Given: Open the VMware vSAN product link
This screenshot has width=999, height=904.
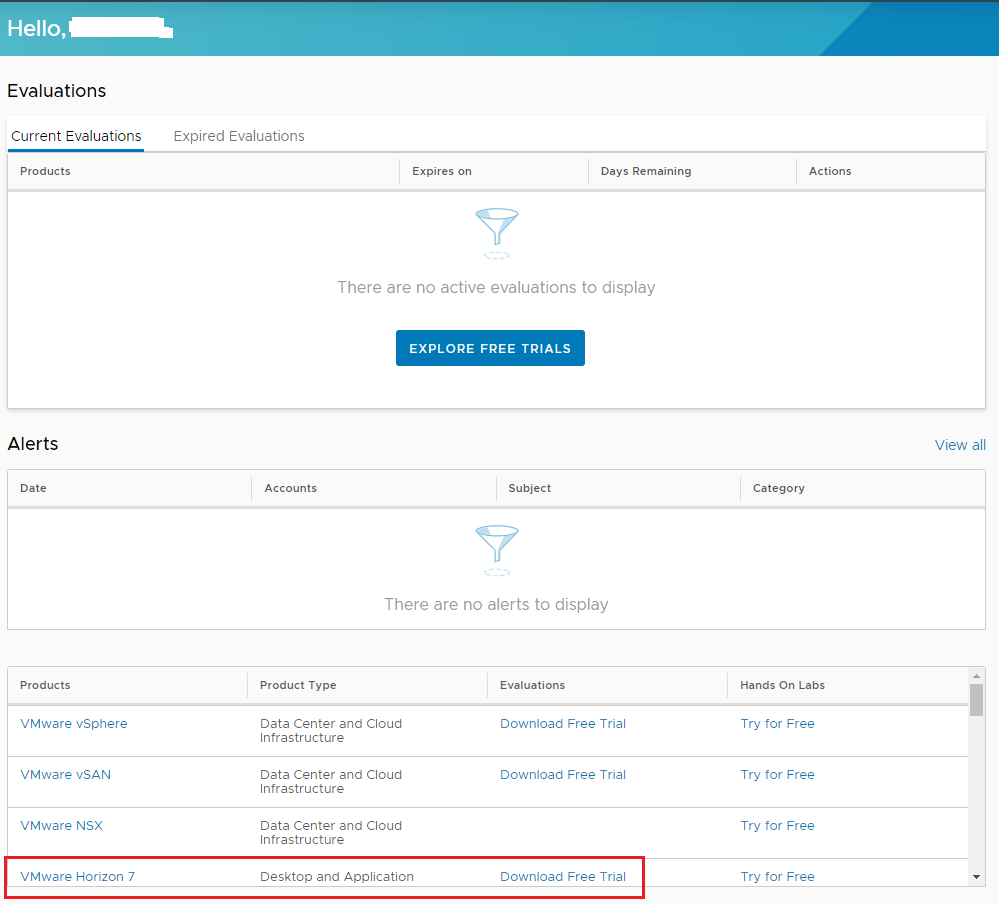Looking at the screenshot, I should 66,775.
